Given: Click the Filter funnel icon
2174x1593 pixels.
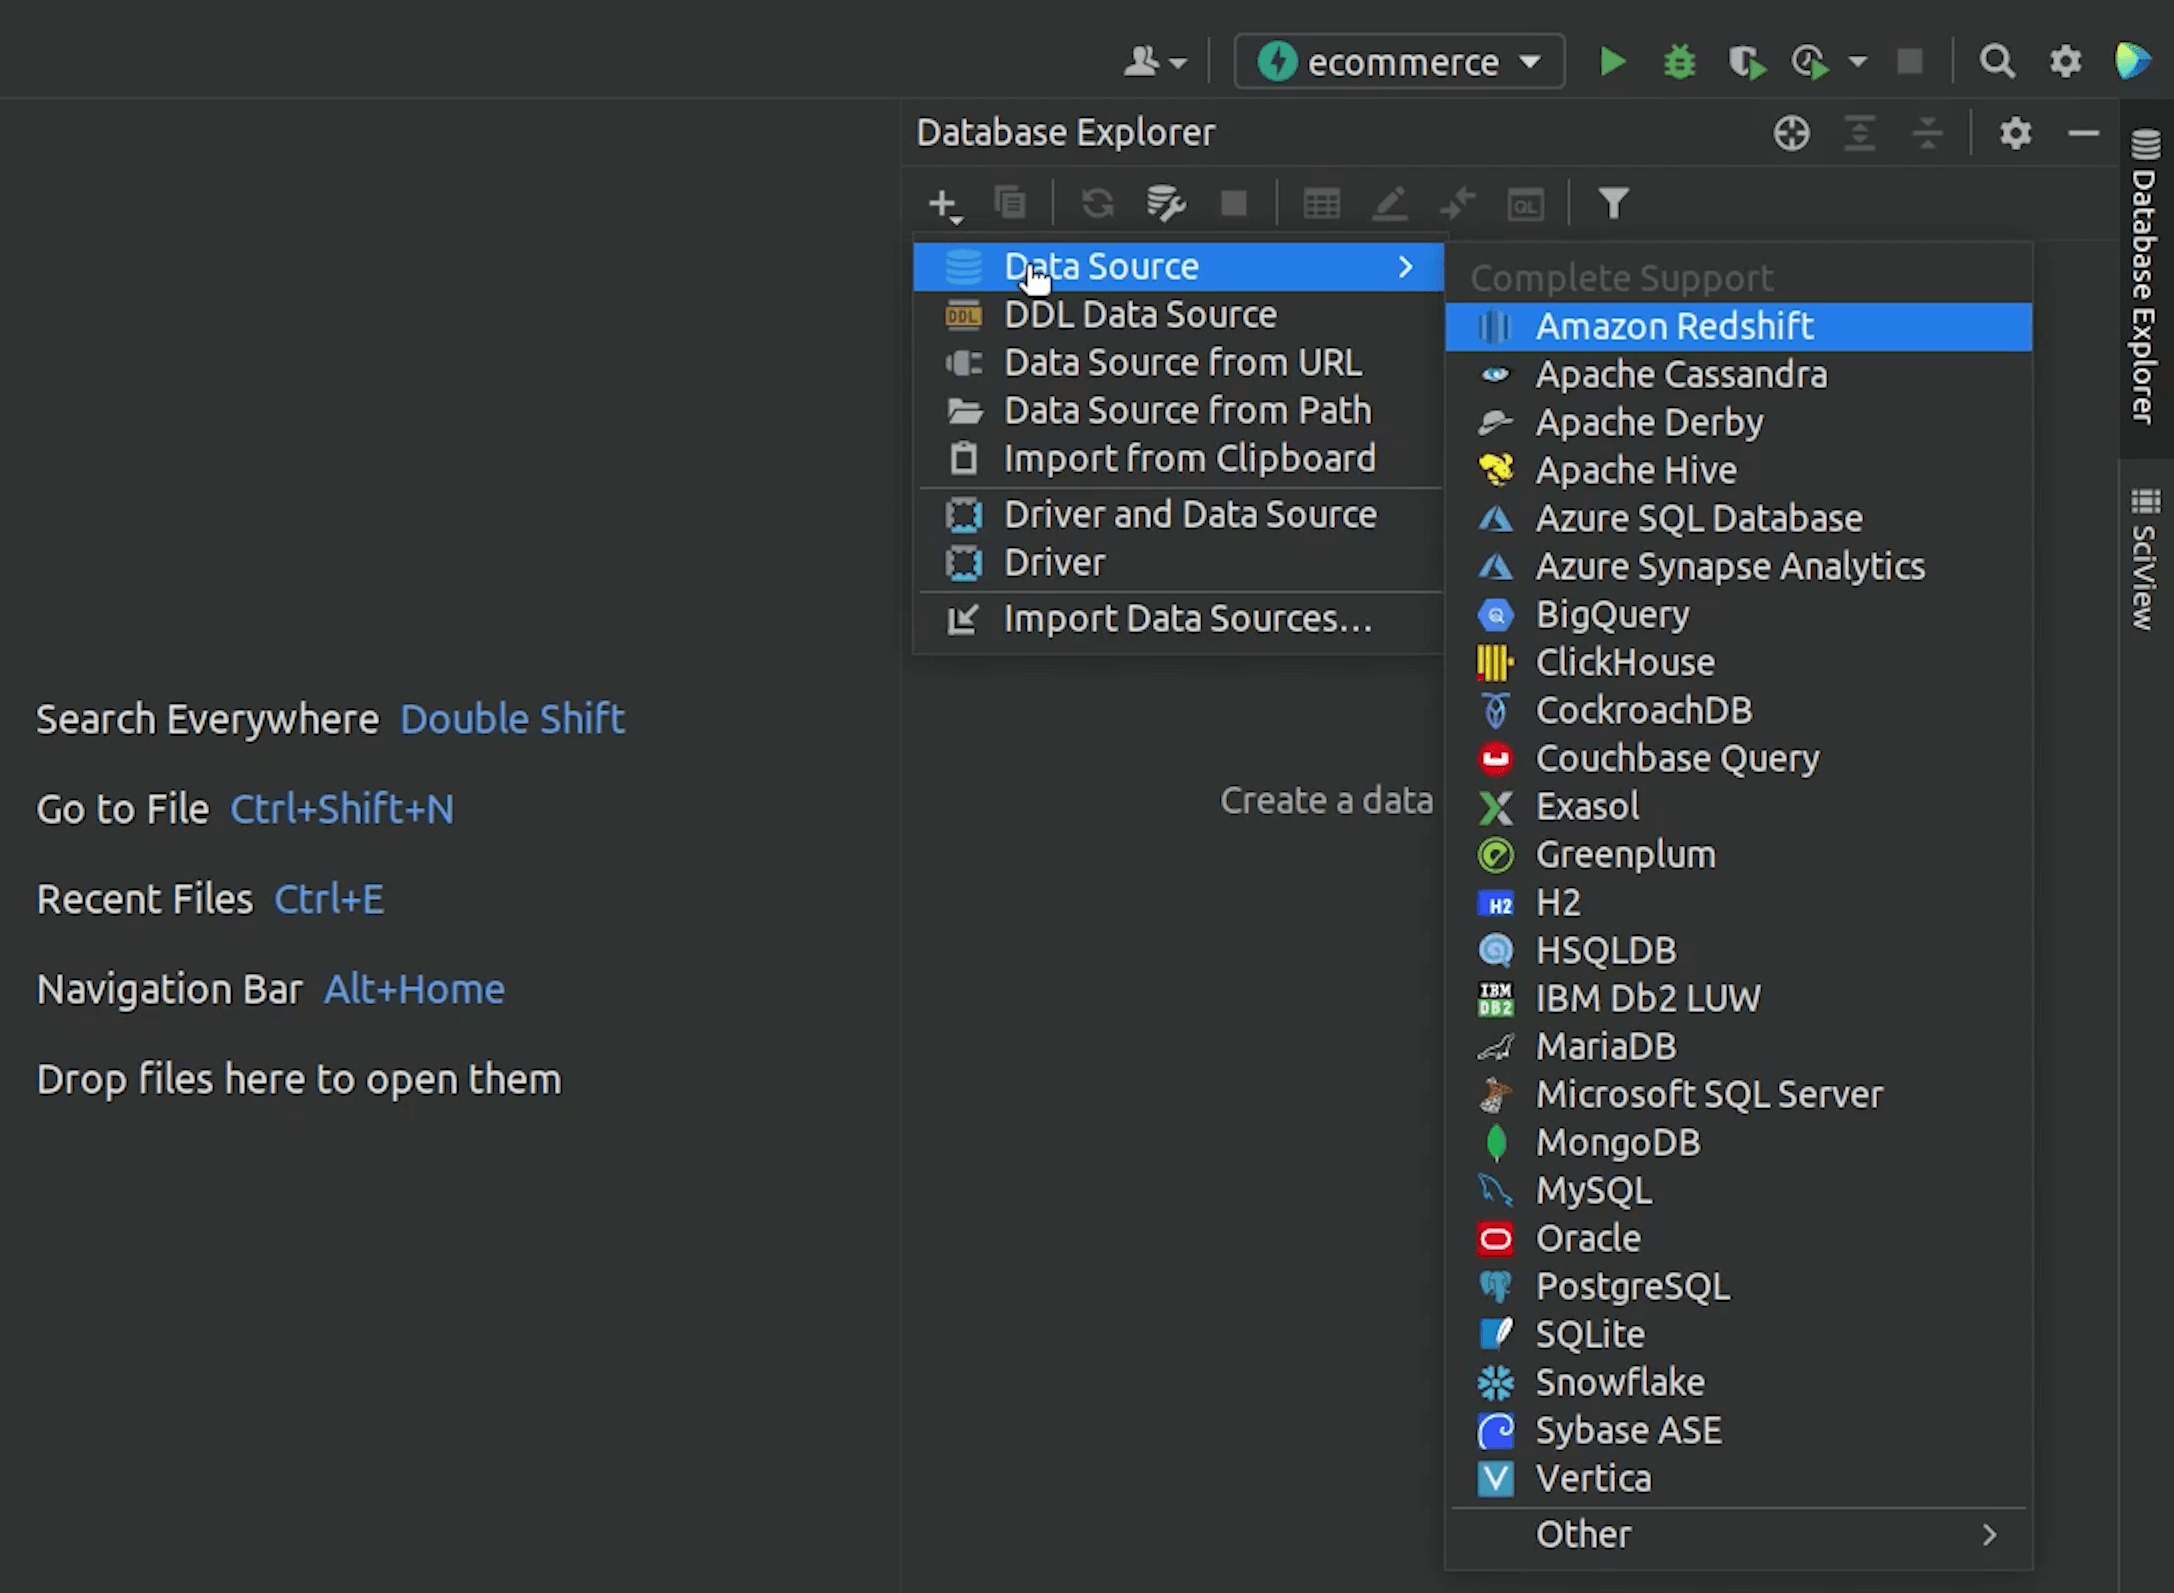Looking at the screenshot, I should 1613,204.
